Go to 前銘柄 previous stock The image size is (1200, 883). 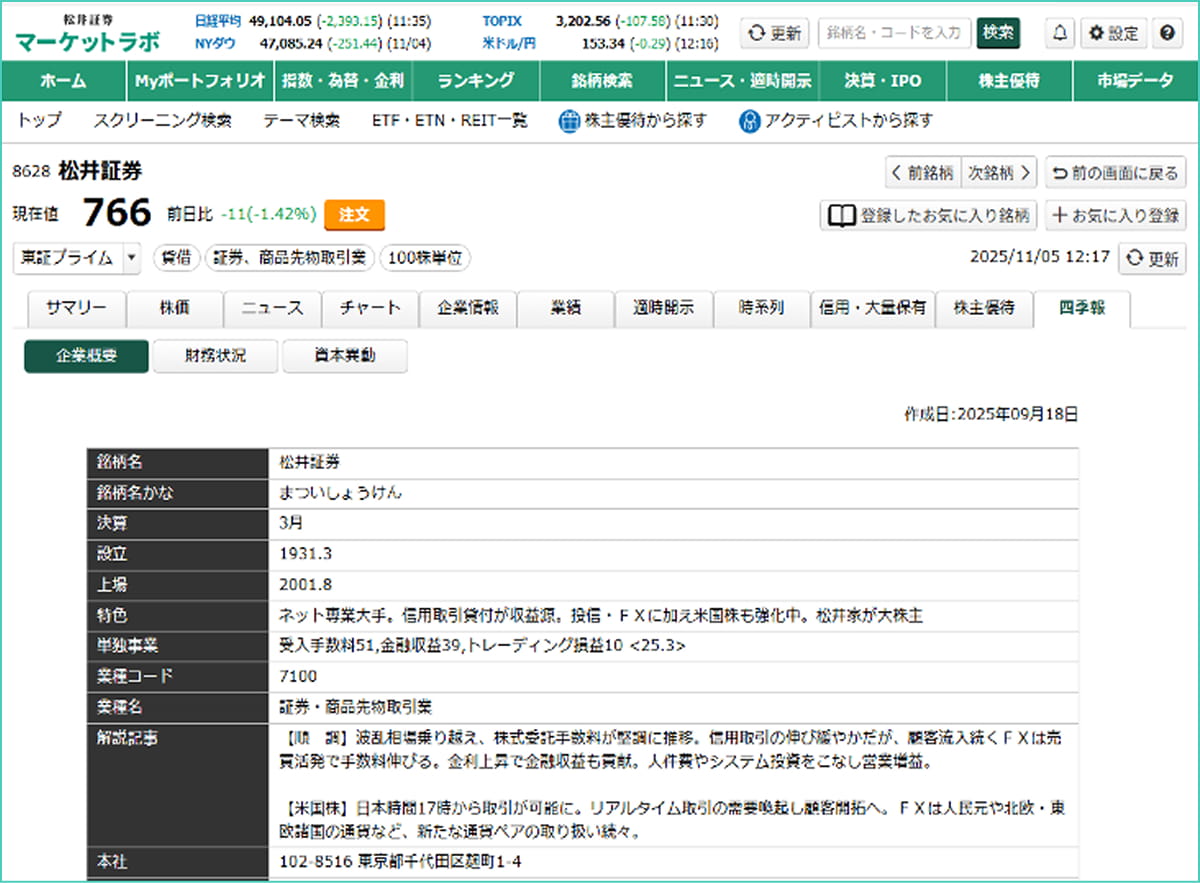(923, 173)
